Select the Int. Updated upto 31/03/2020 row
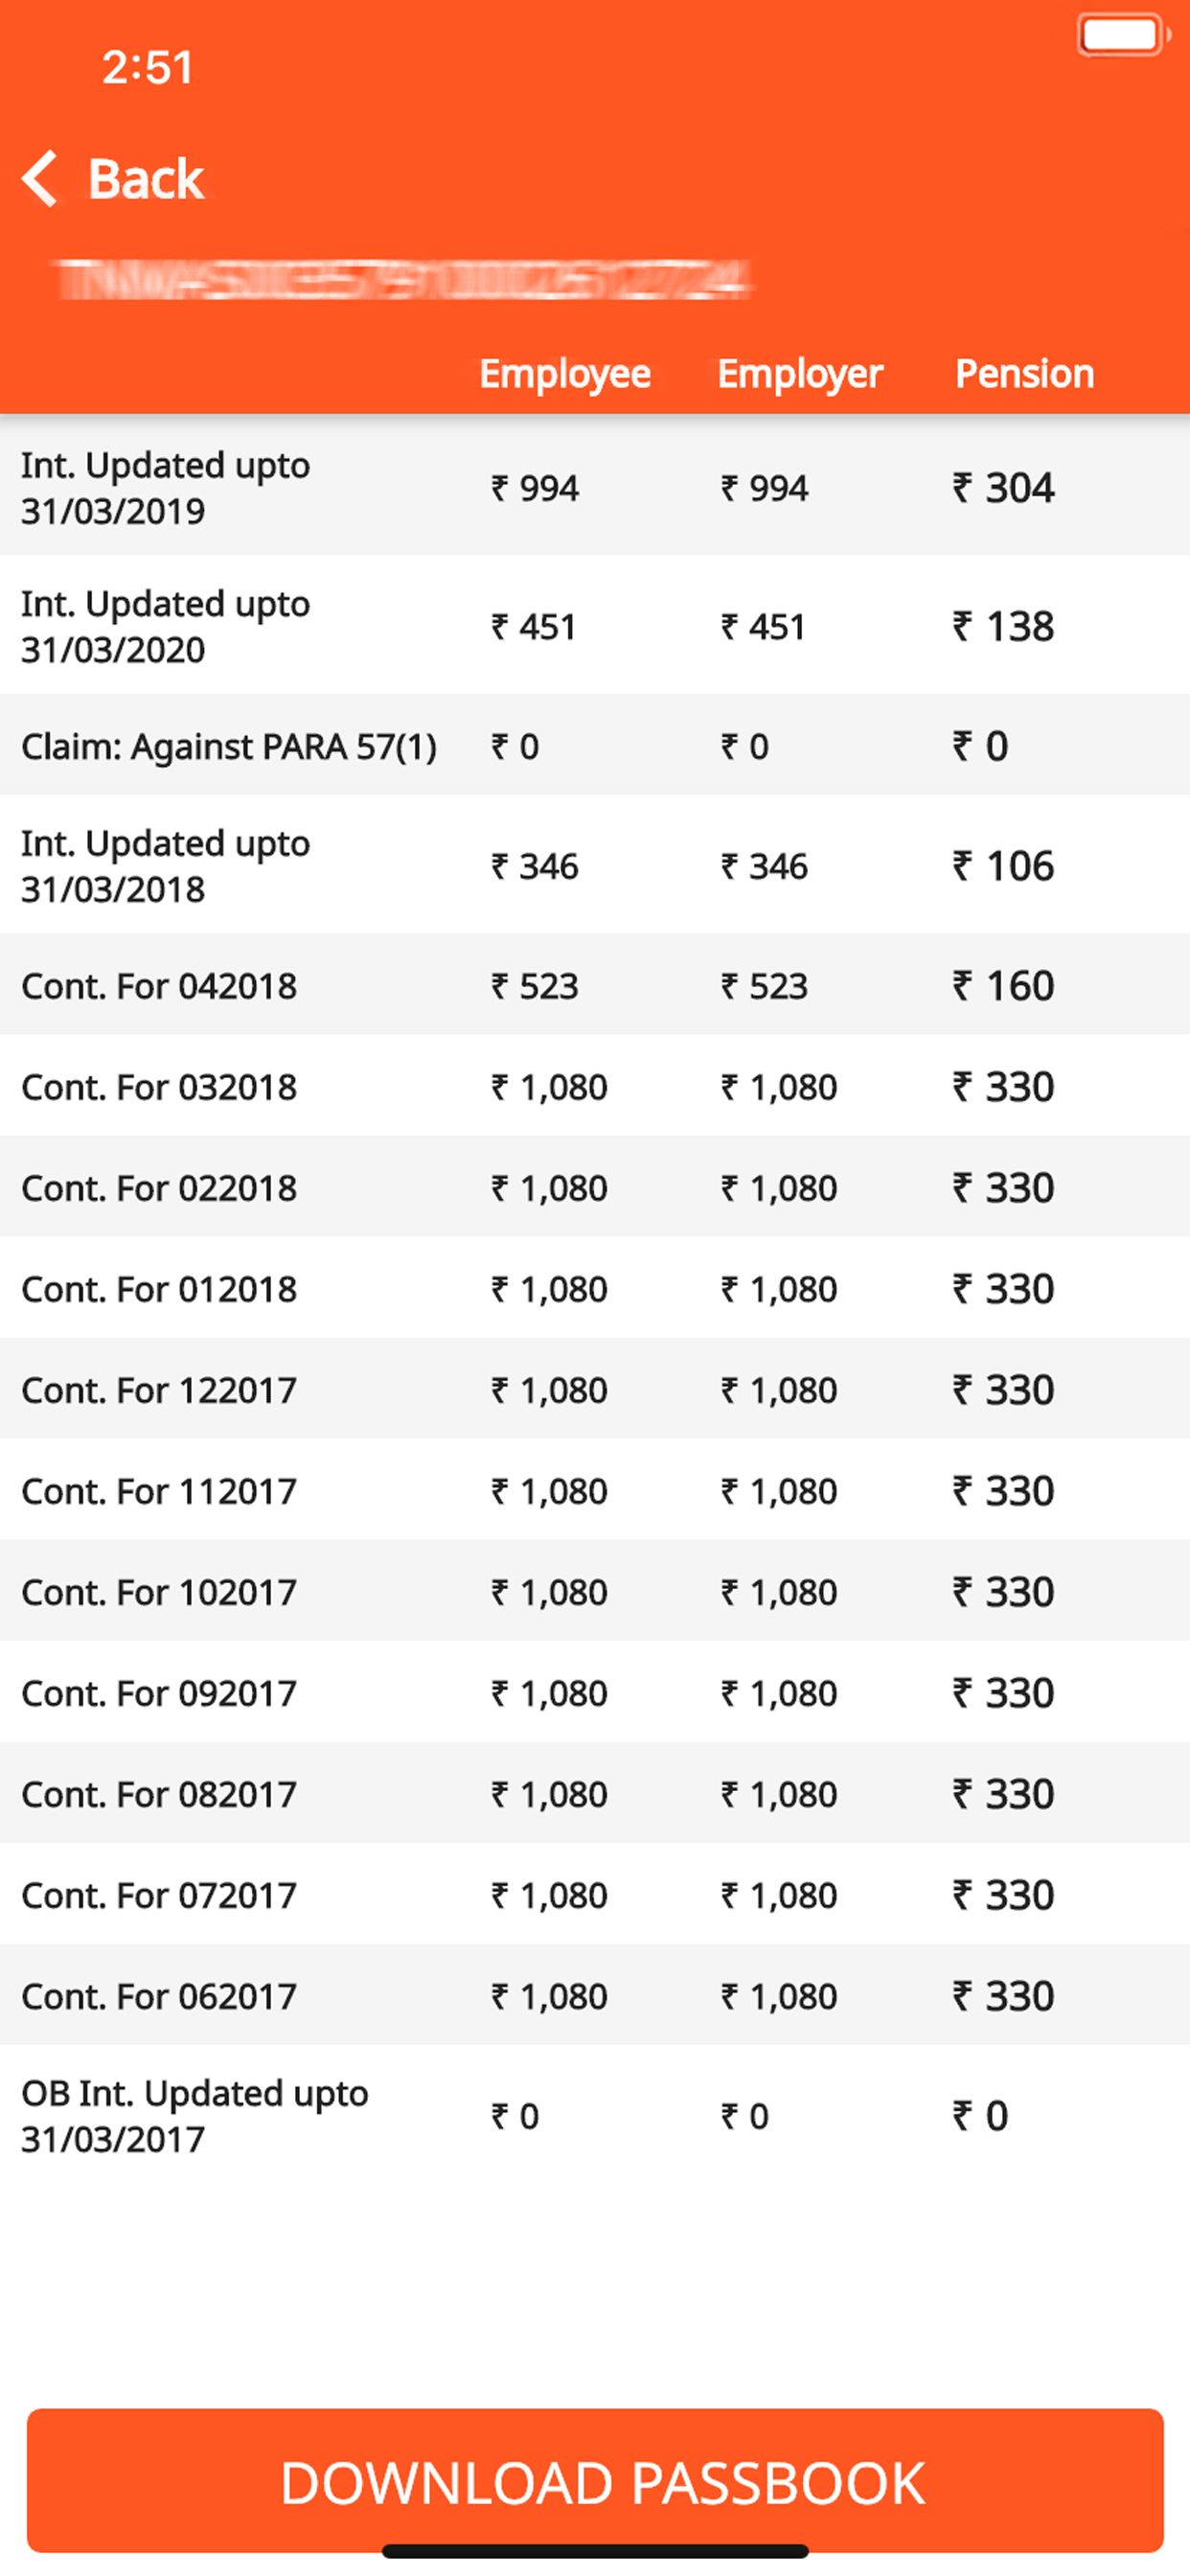 click(x=300, y=627)
